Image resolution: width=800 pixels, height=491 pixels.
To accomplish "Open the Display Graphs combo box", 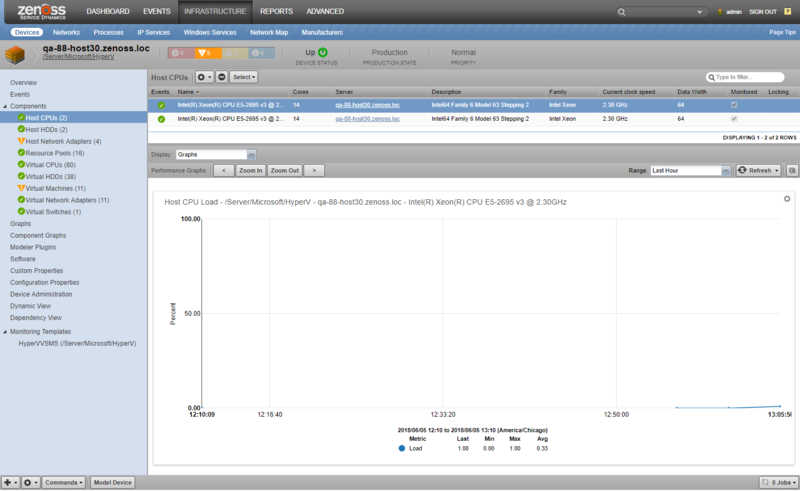I will (x=216, y=154).
